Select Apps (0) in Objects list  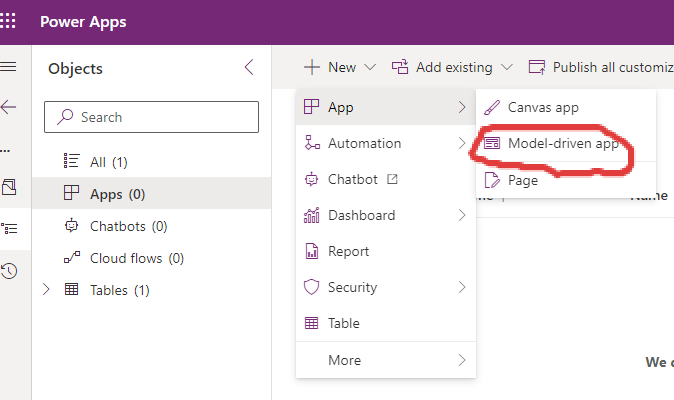(117, 194)
